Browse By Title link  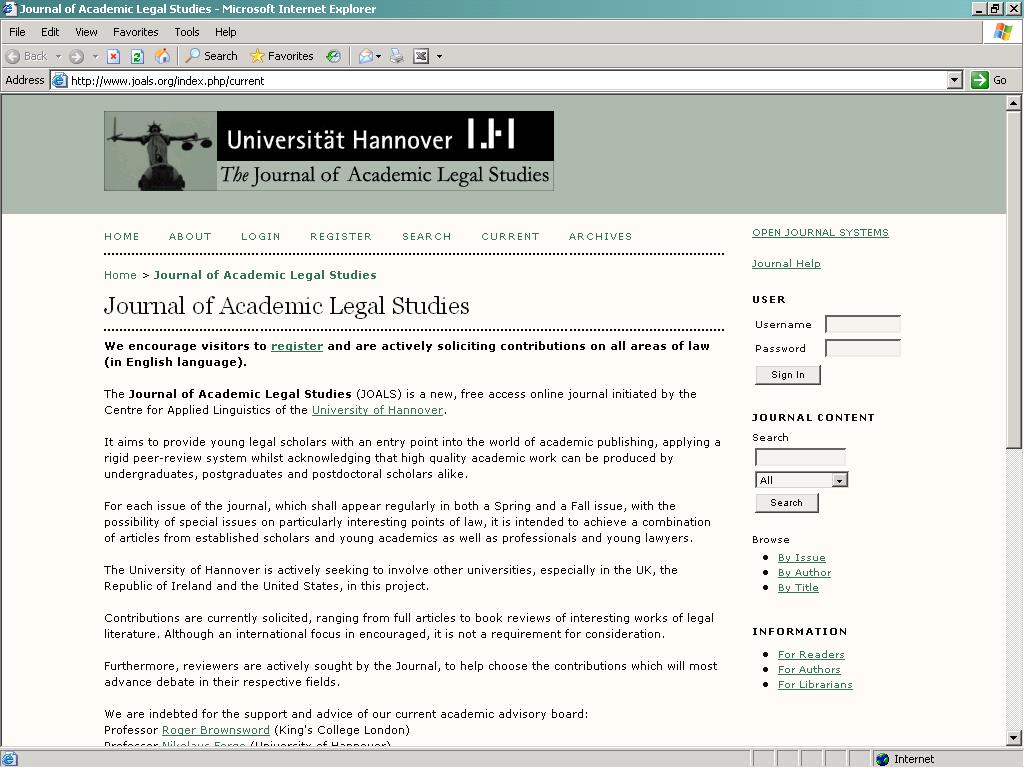tap(798, 588)
